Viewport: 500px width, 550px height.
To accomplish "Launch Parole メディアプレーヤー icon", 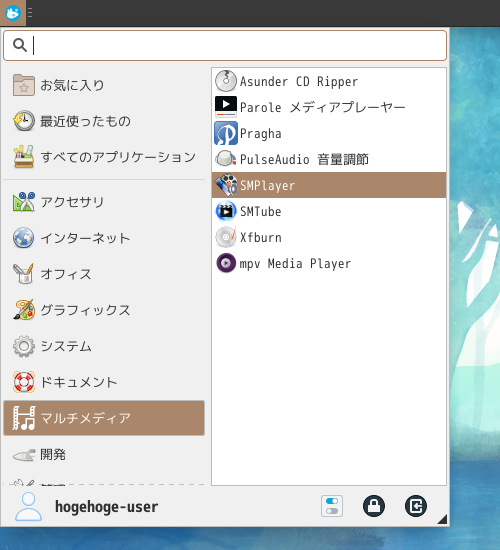I will coord(226,107).
